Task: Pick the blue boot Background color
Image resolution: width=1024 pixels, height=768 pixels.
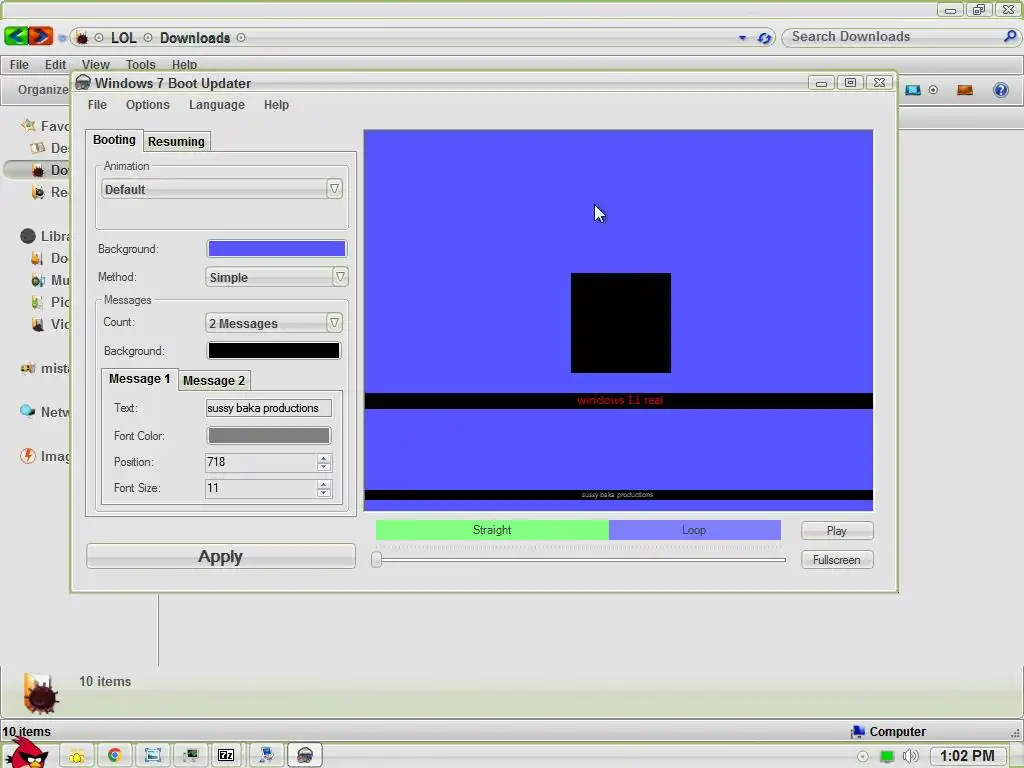Action: 277,249
